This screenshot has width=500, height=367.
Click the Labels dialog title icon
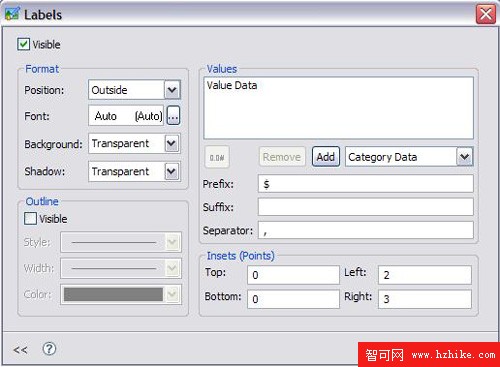click(x=12, y=14)
